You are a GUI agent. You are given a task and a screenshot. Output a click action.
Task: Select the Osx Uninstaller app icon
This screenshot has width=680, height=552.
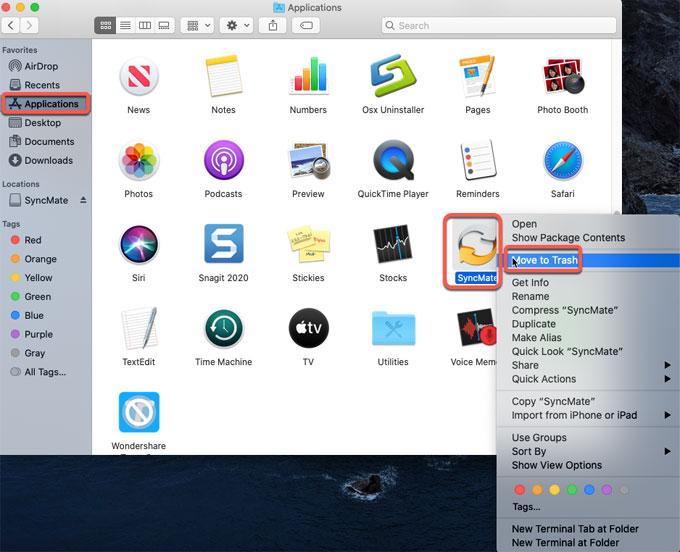point(393,75)
